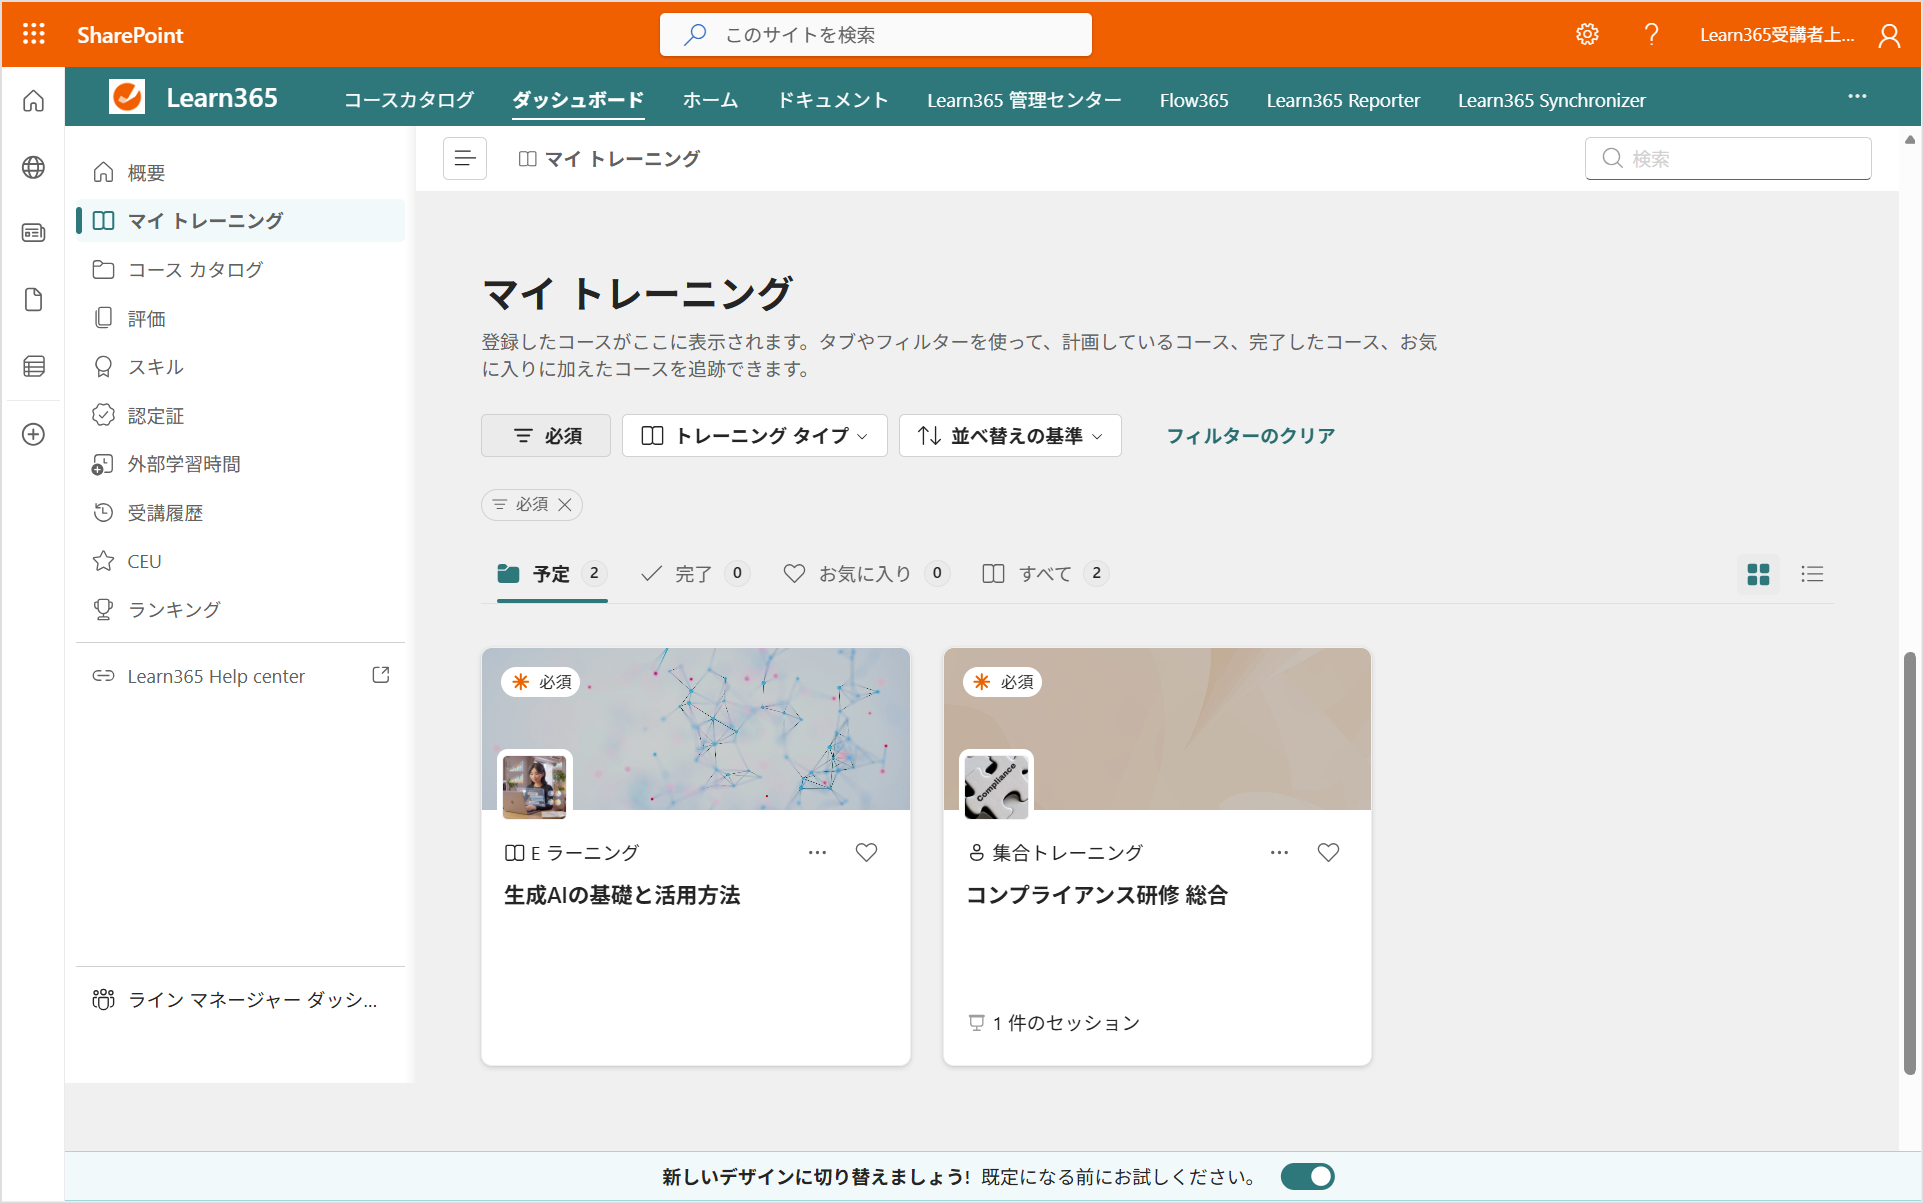This screenshot has width=1923, height=1203.
Task: Toggle the 必須 filter button
Action: click(x=546, y=436)
